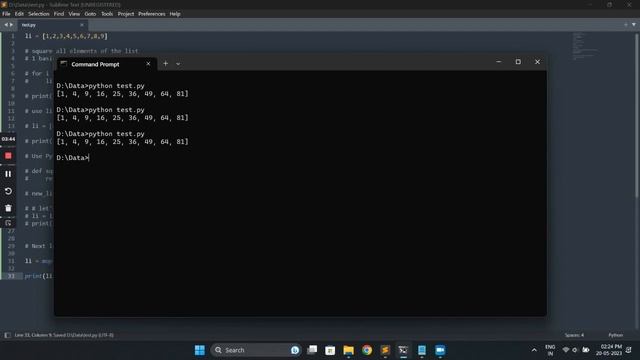Expand the terminal profile dropdown arrow
The width and height of the screenshot is (640, 360).
pos(178,64)
